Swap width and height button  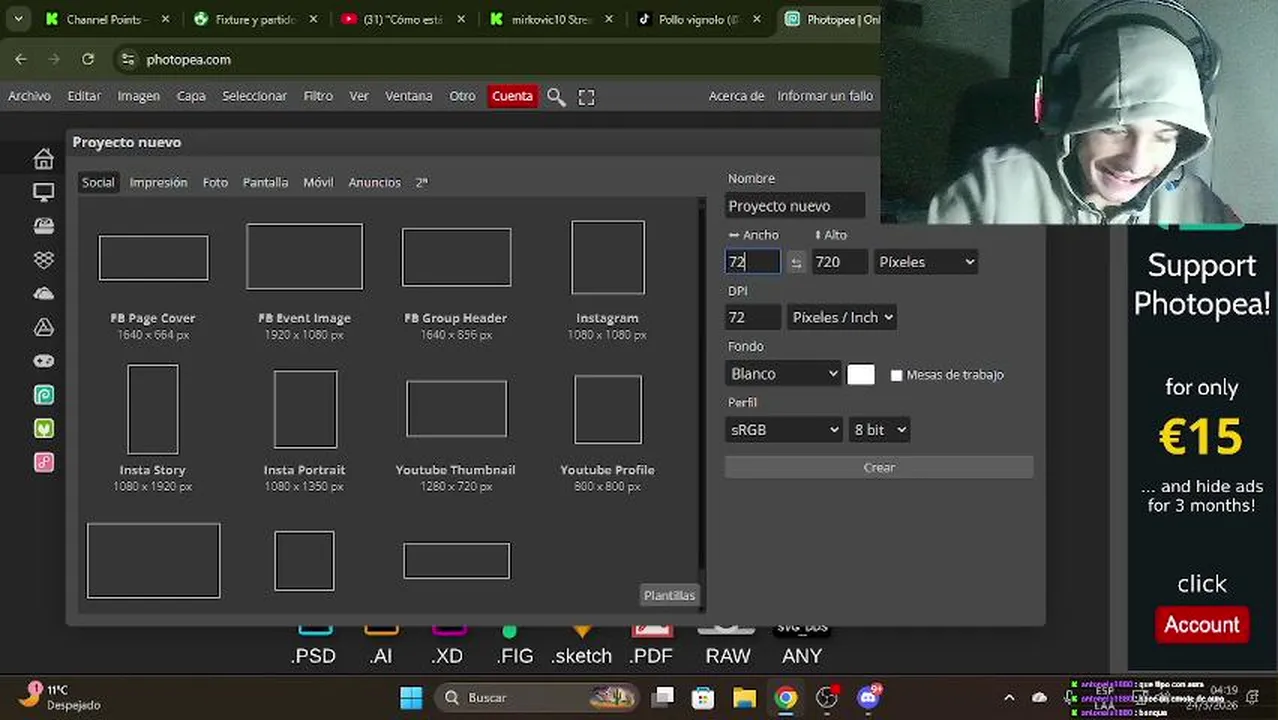[796, 262]
